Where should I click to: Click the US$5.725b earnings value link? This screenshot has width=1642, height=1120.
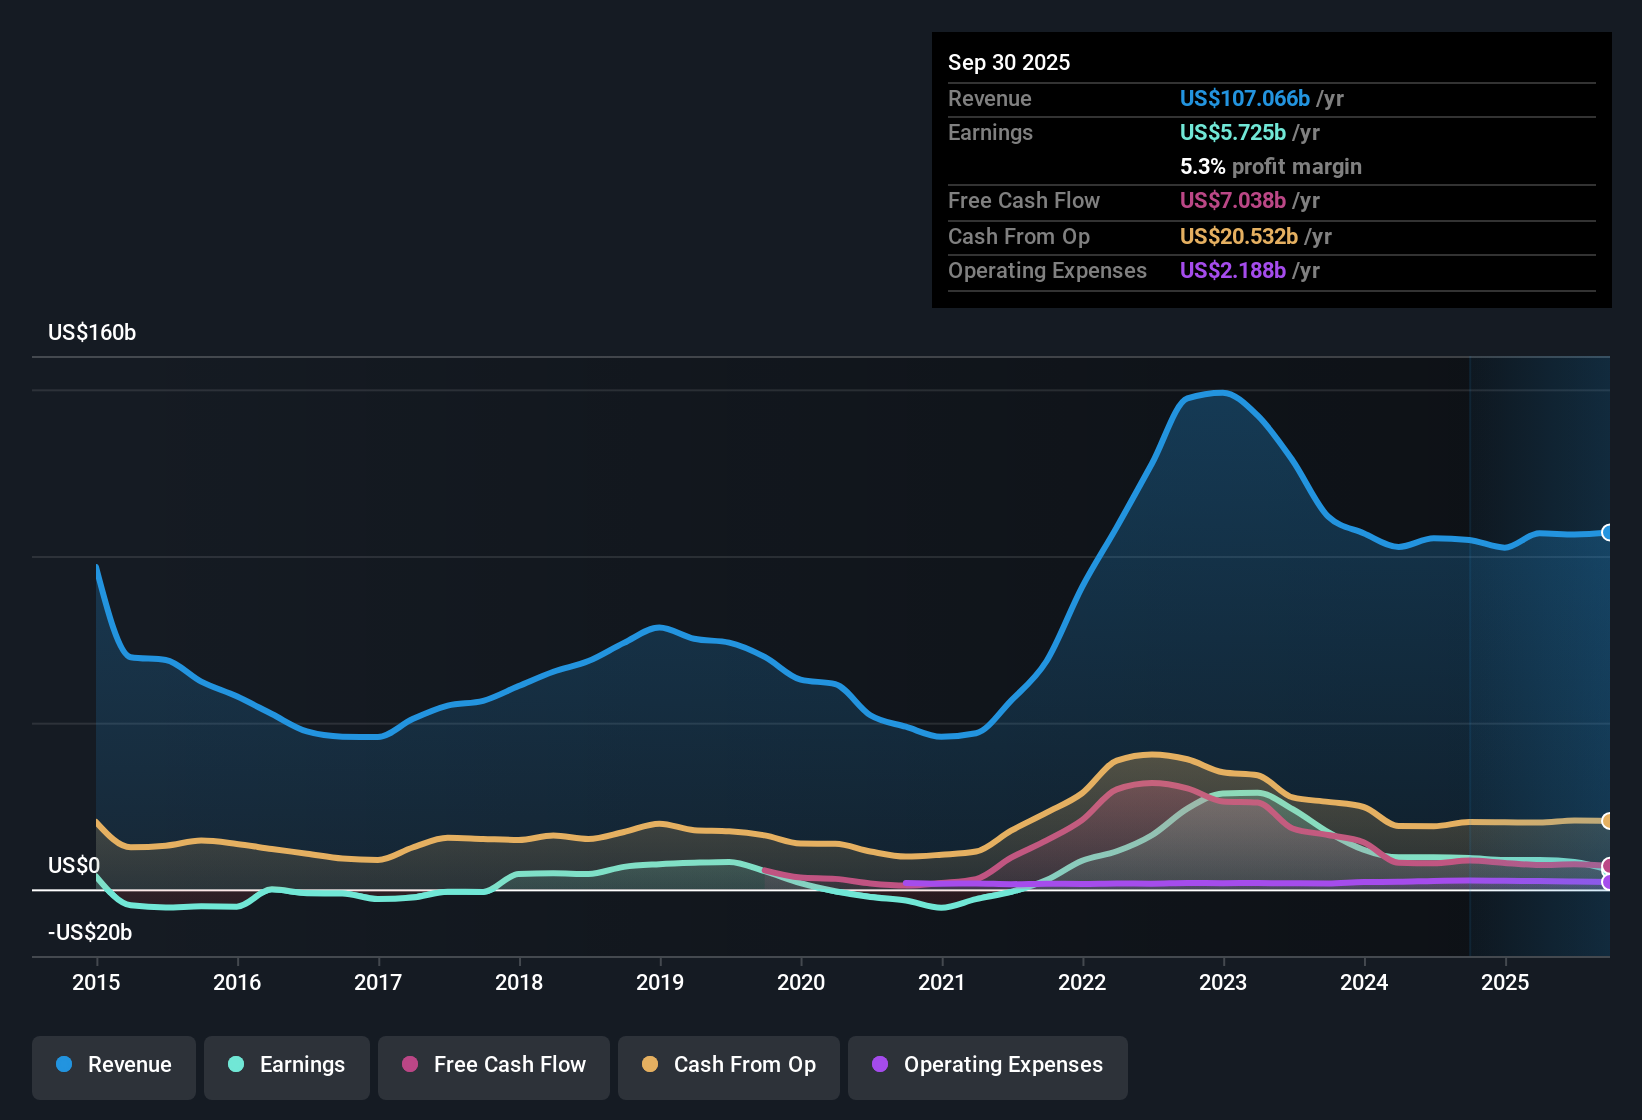pyautogui.click(x=1232, y=132)
